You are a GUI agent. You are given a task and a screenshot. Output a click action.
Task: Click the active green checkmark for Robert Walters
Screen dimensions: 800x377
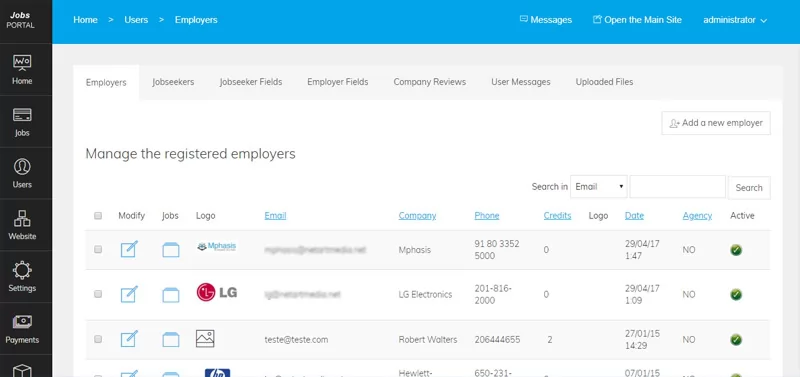coord(736,340)
